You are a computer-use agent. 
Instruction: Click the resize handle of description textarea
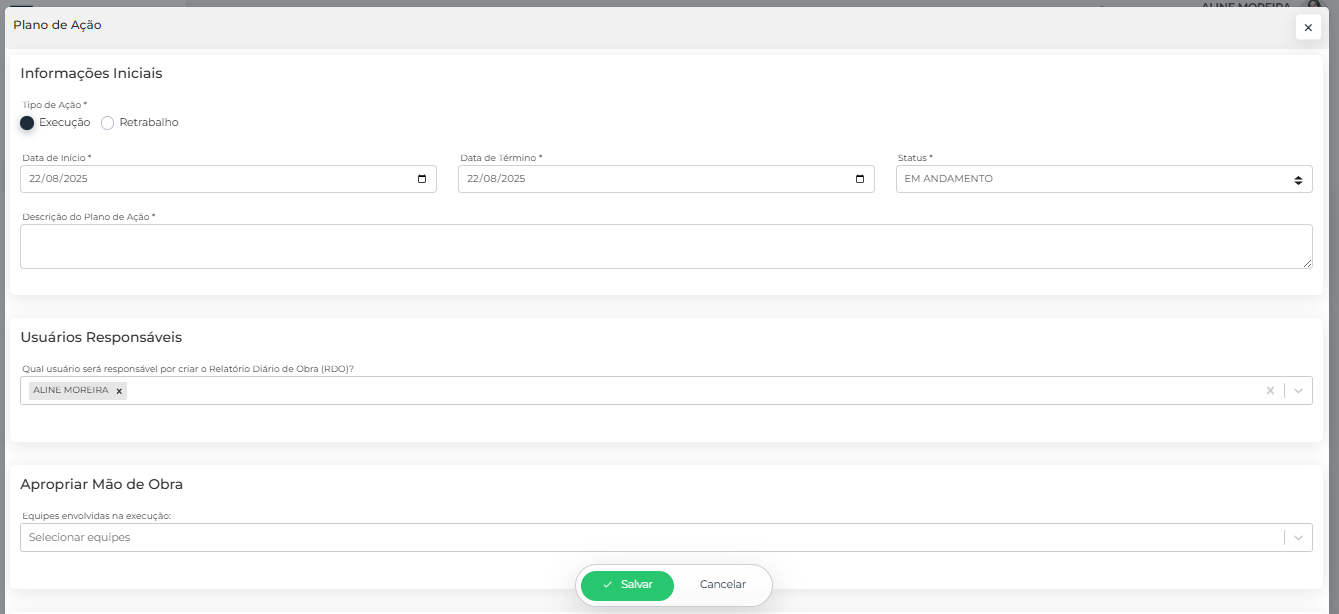(x=1307, y=263)
